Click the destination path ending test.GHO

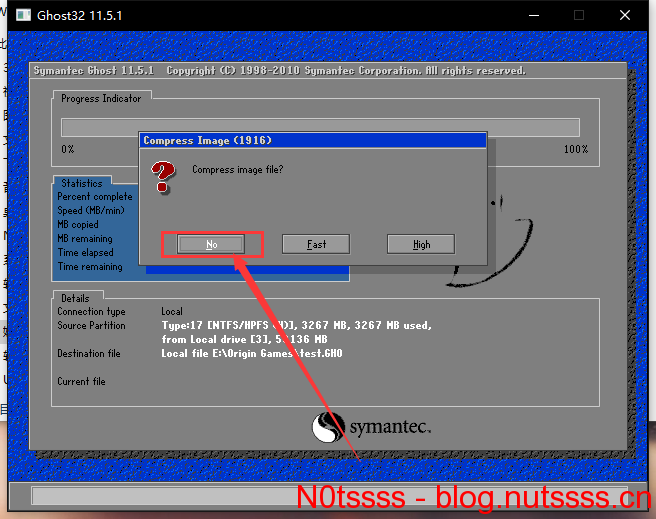pos(252,353)
